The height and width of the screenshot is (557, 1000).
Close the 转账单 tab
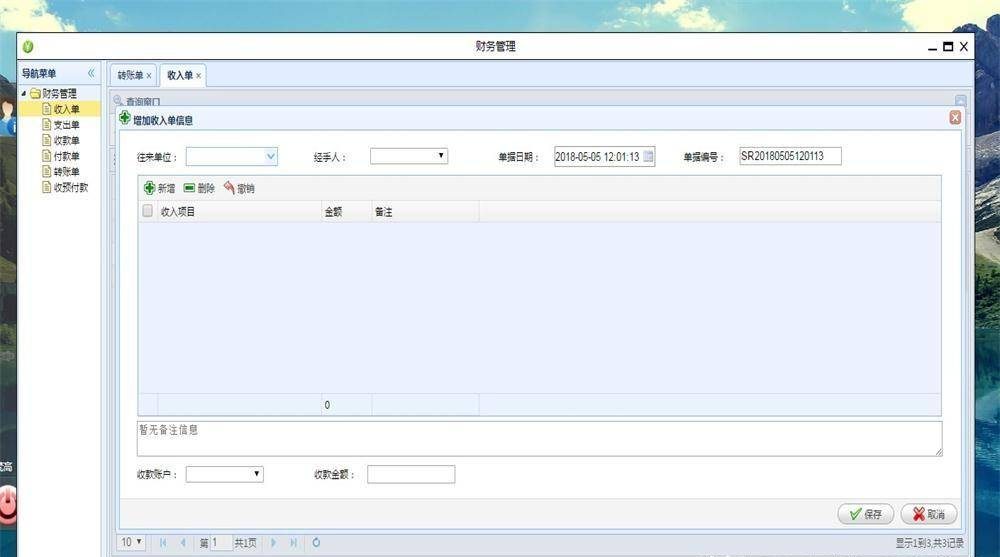149,76
